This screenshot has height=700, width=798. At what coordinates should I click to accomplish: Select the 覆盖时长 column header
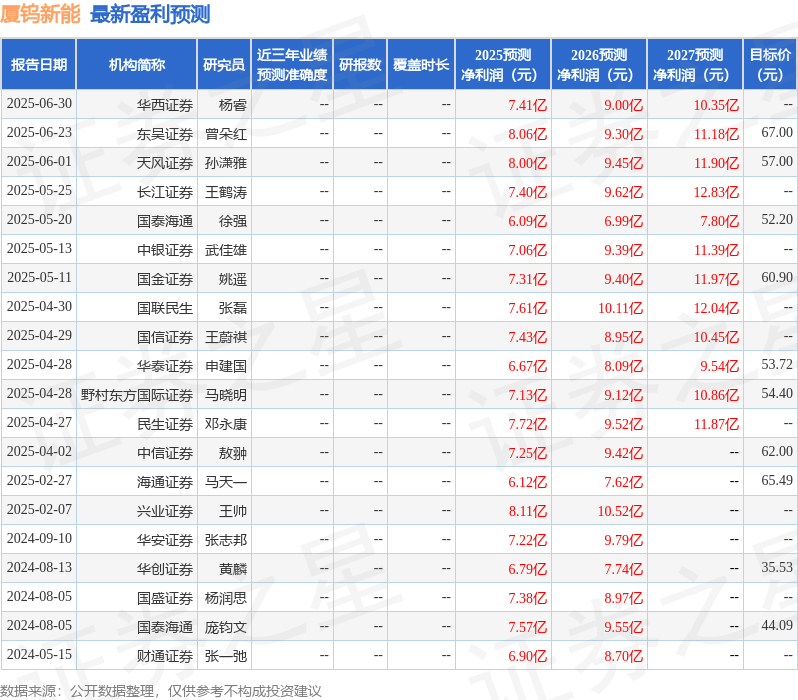(421, 65)
